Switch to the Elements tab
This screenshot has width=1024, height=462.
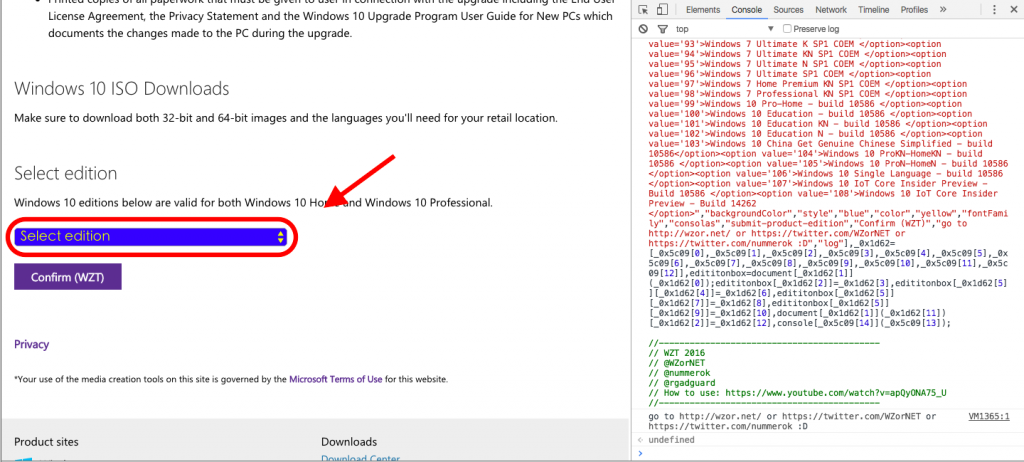703,10
